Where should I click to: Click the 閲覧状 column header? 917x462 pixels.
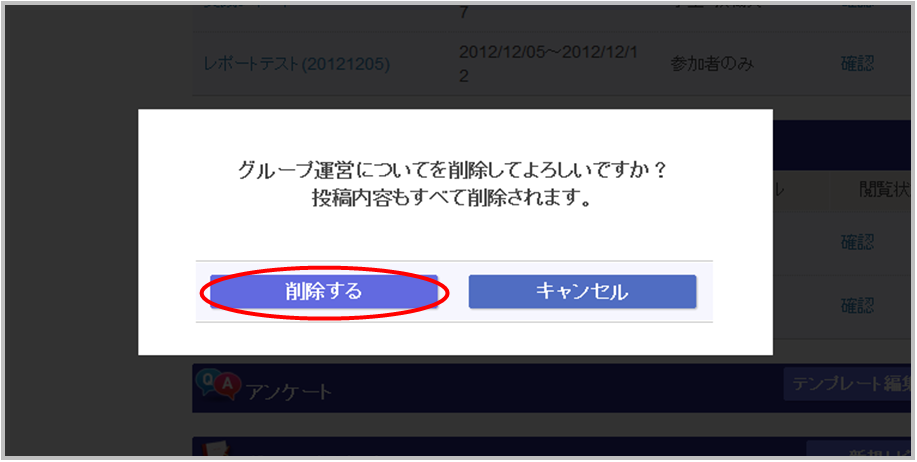pyautogui.click(x=884, y=189)
